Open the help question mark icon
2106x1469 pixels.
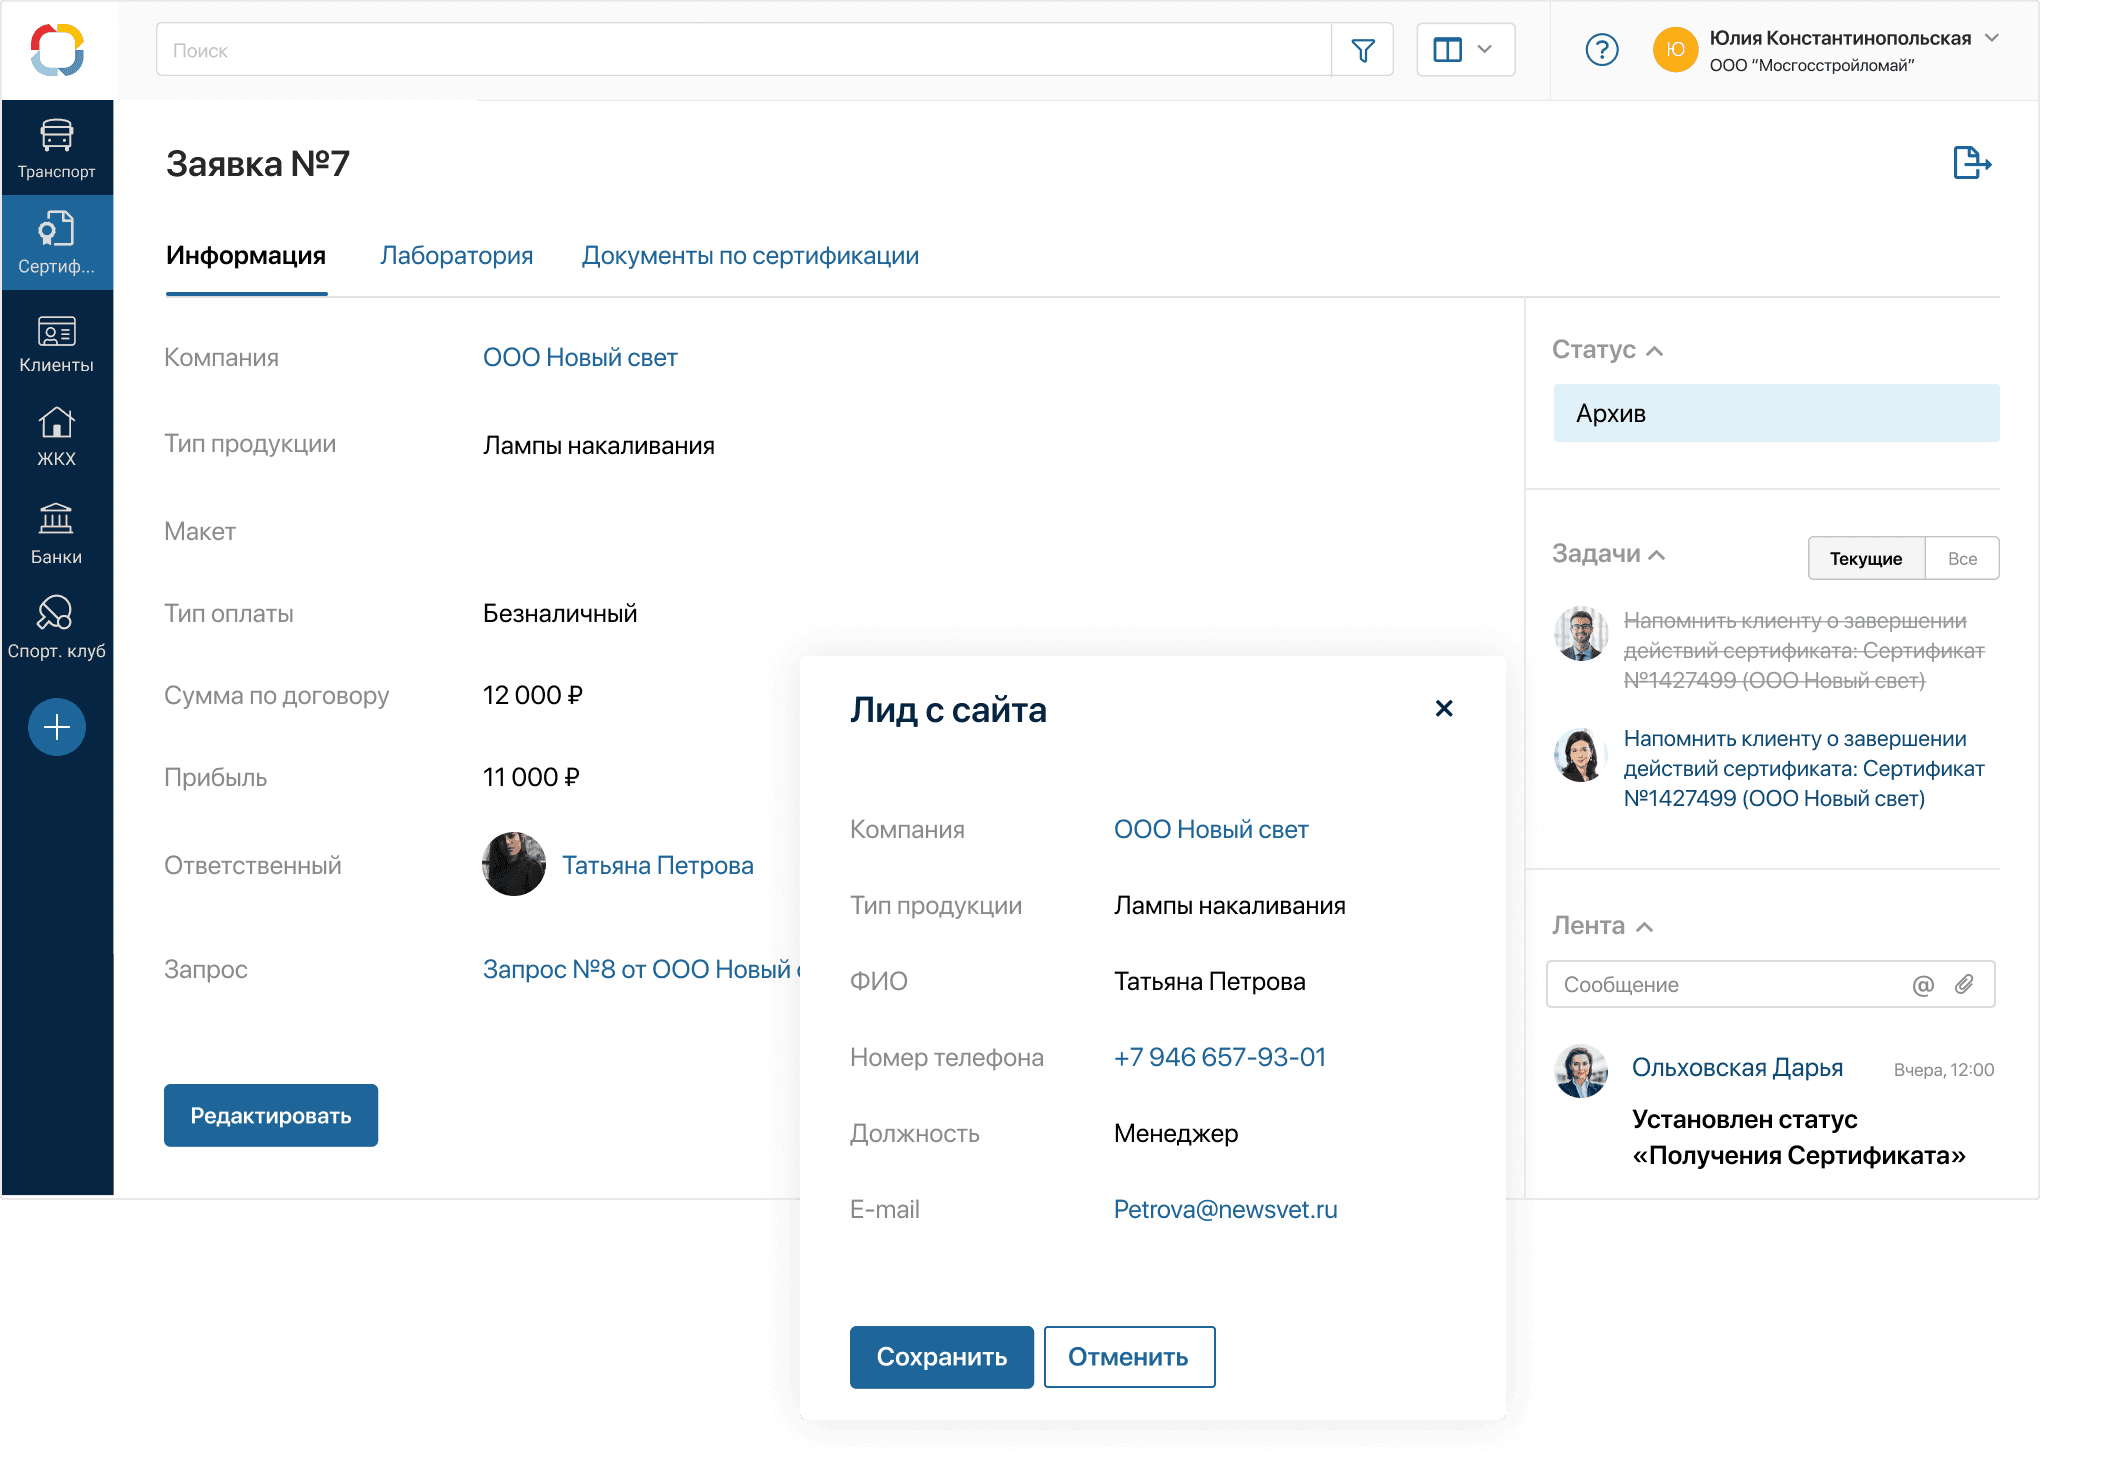point(1602,49)
